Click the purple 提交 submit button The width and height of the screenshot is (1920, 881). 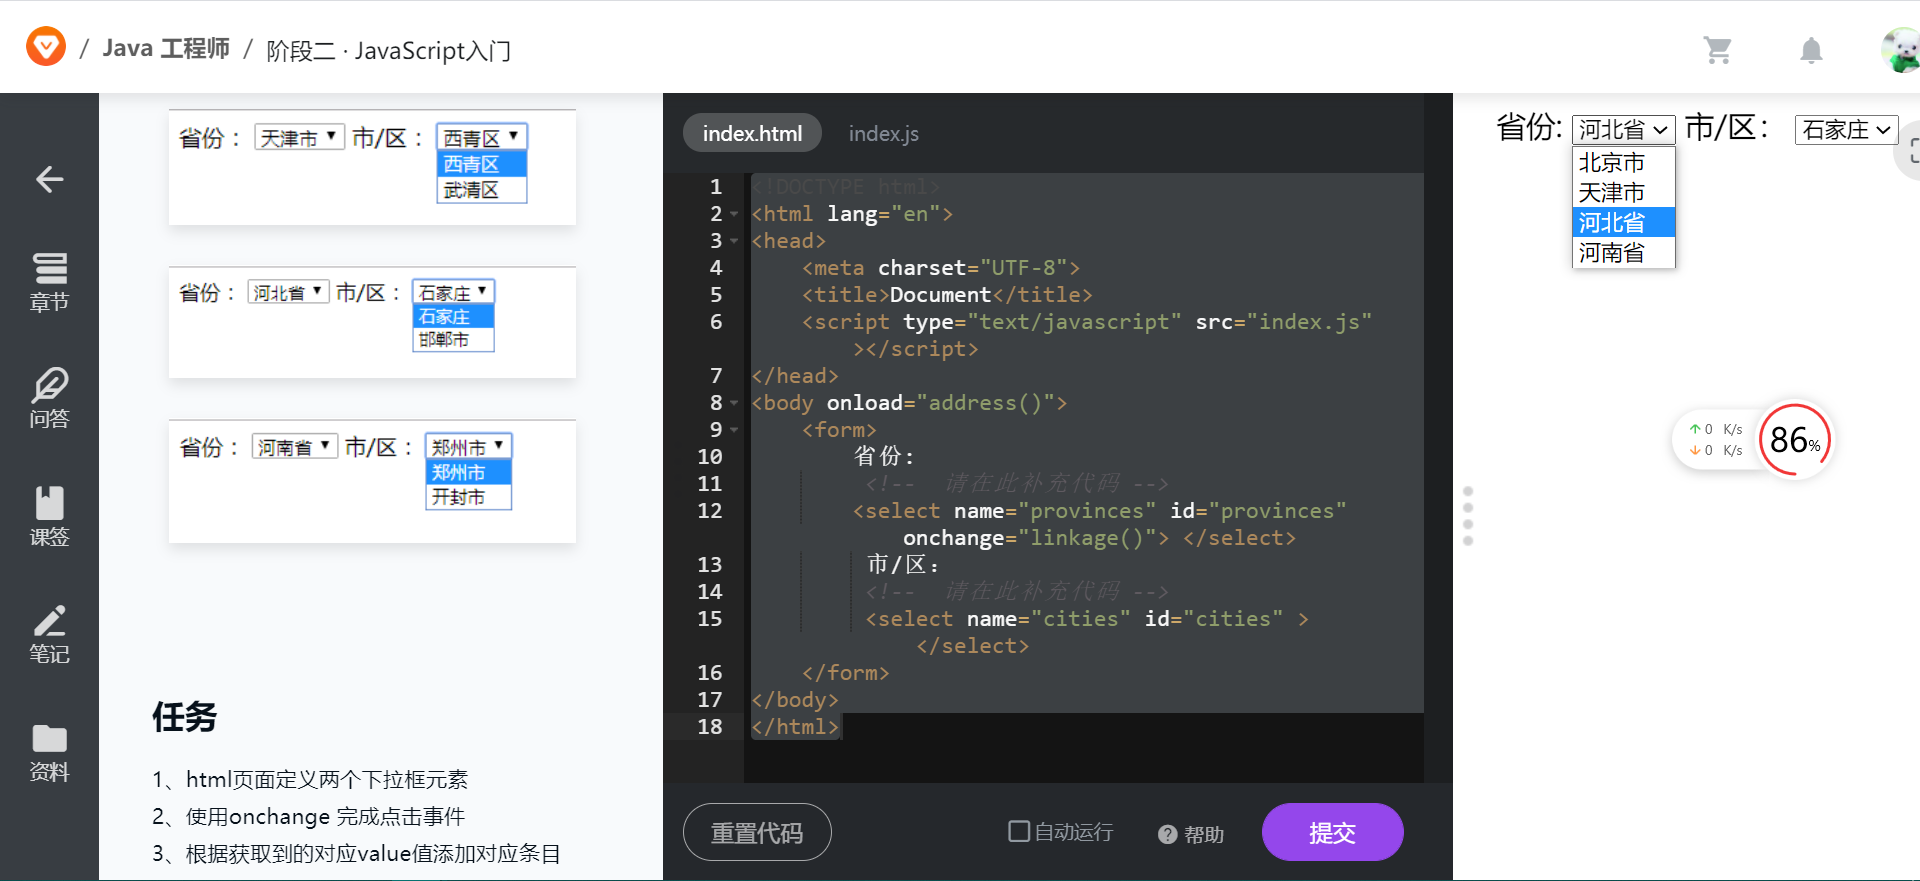[1332, 832]
